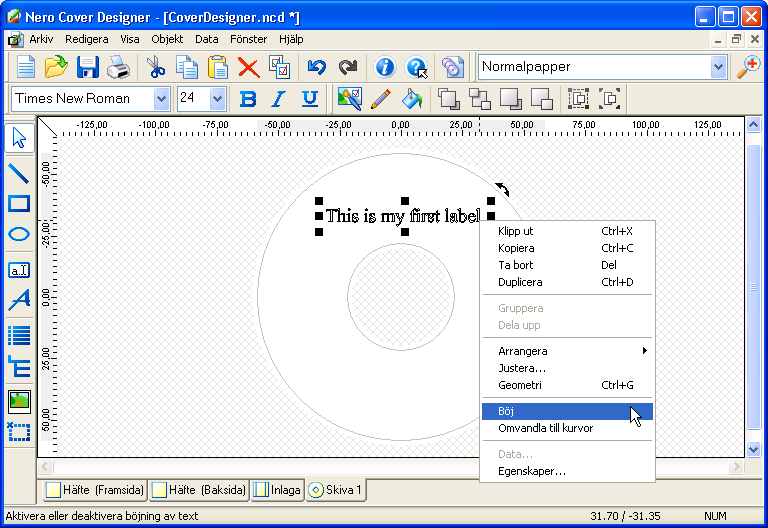Save the document with the floppy icon
This screenshot has height=528, width=768.
coord(88,67)
